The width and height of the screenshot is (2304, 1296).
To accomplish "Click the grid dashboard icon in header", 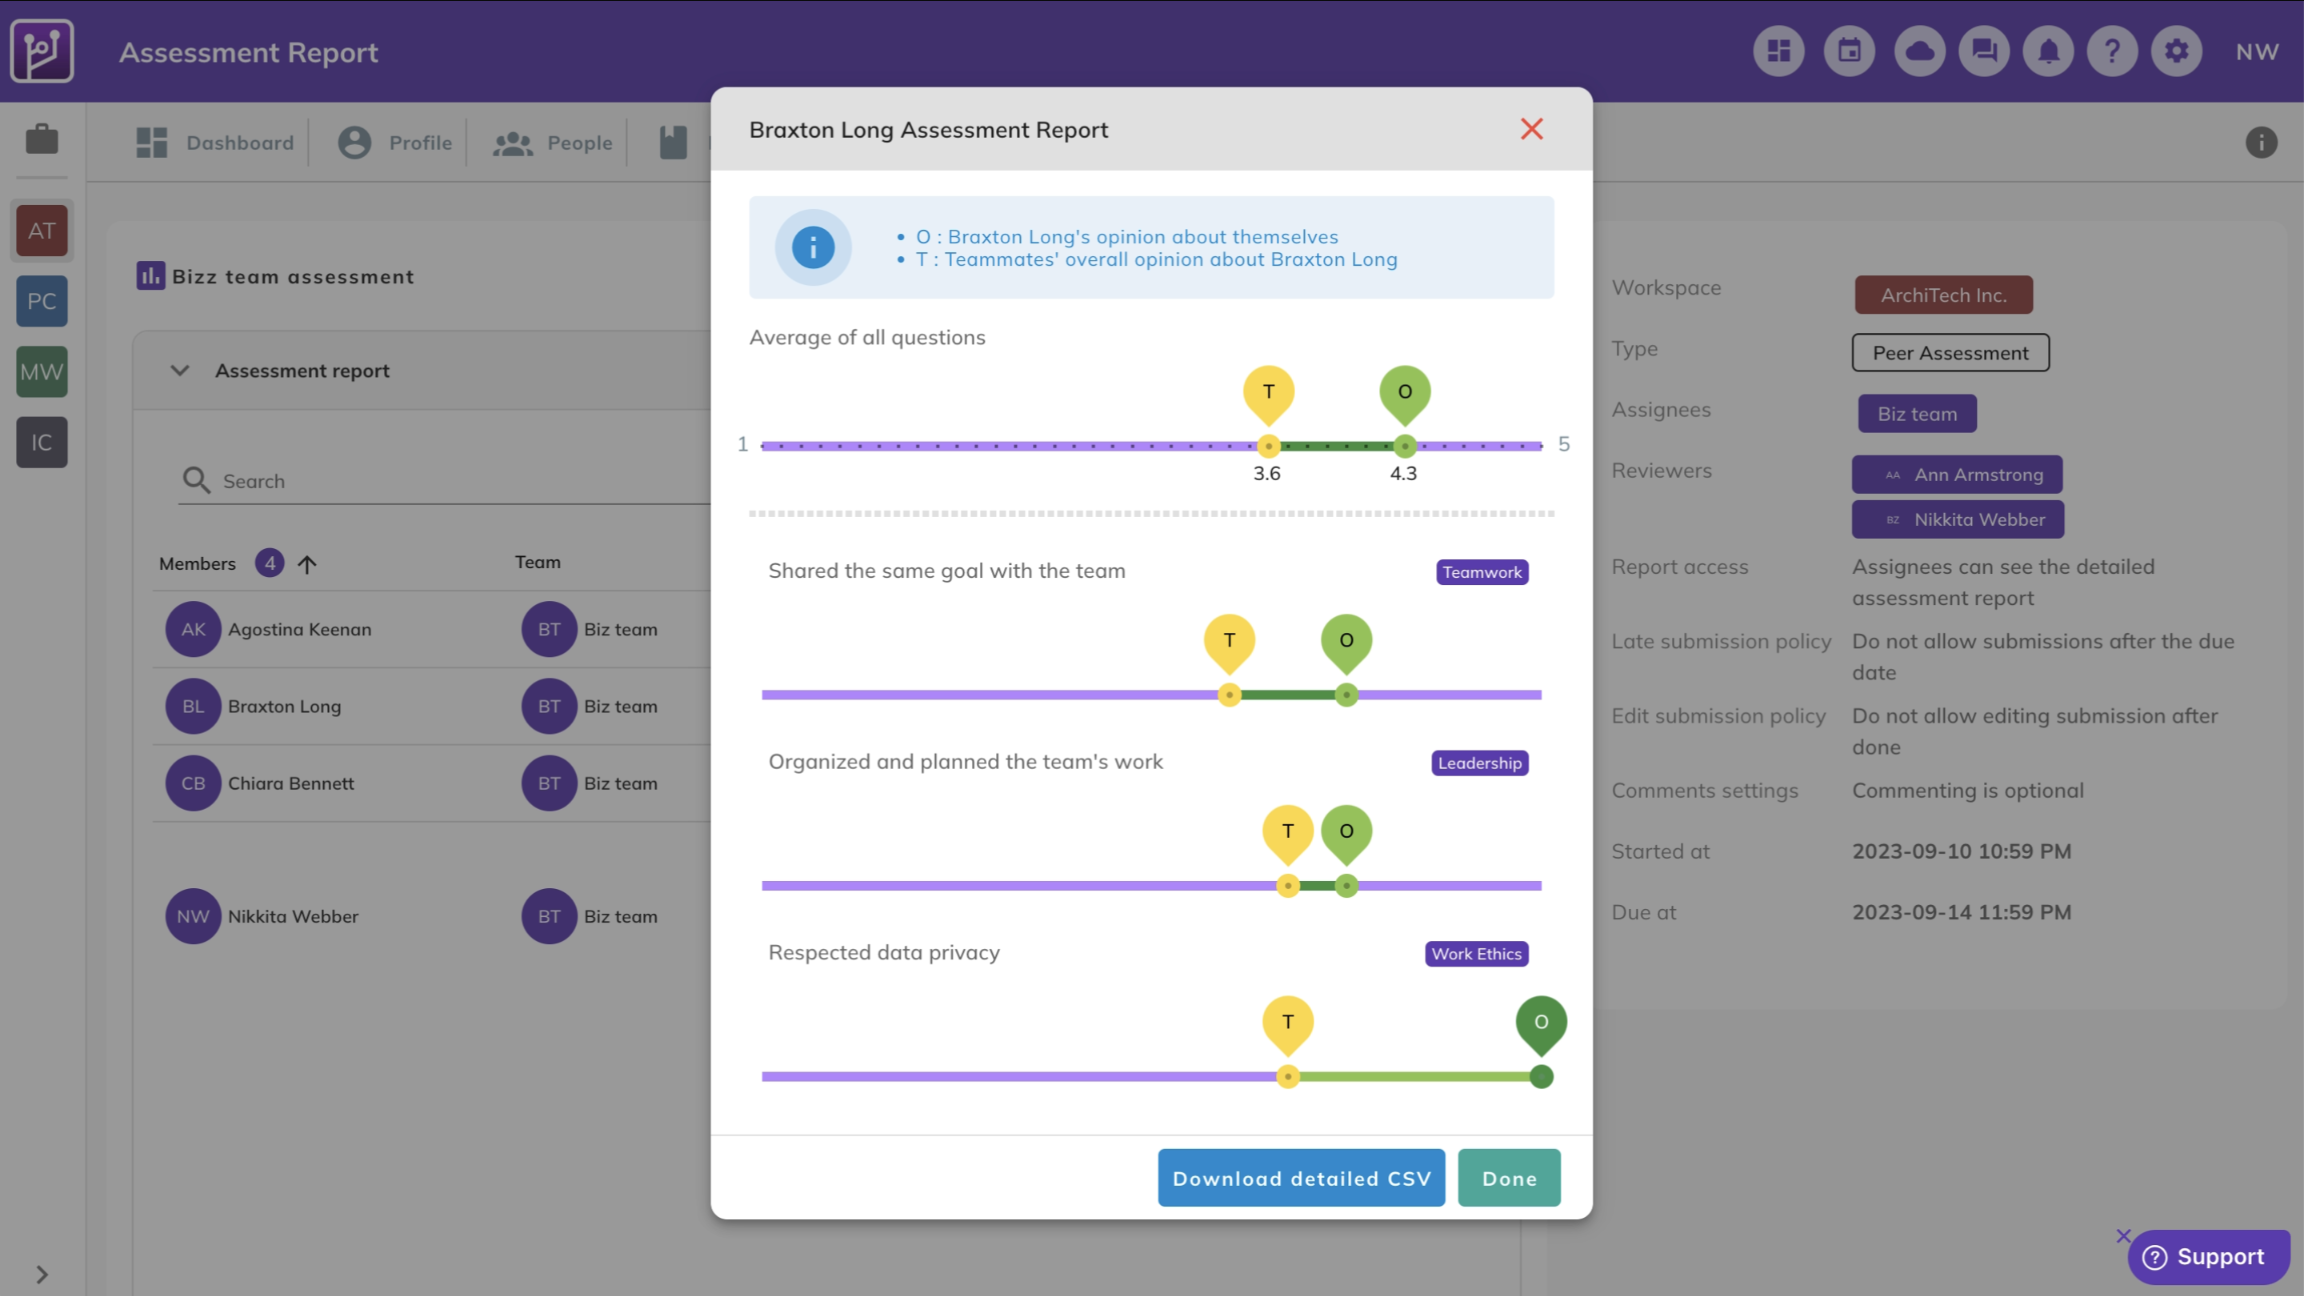I will click(1778, 51).
